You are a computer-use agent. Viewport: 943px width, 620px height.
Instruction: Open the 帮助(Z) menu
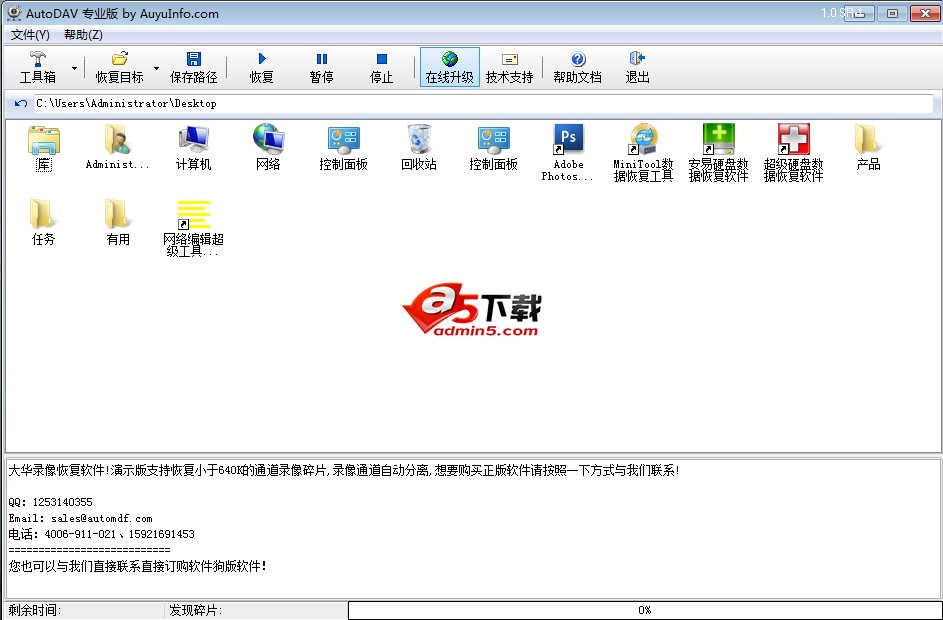click(x=83, y=35)
